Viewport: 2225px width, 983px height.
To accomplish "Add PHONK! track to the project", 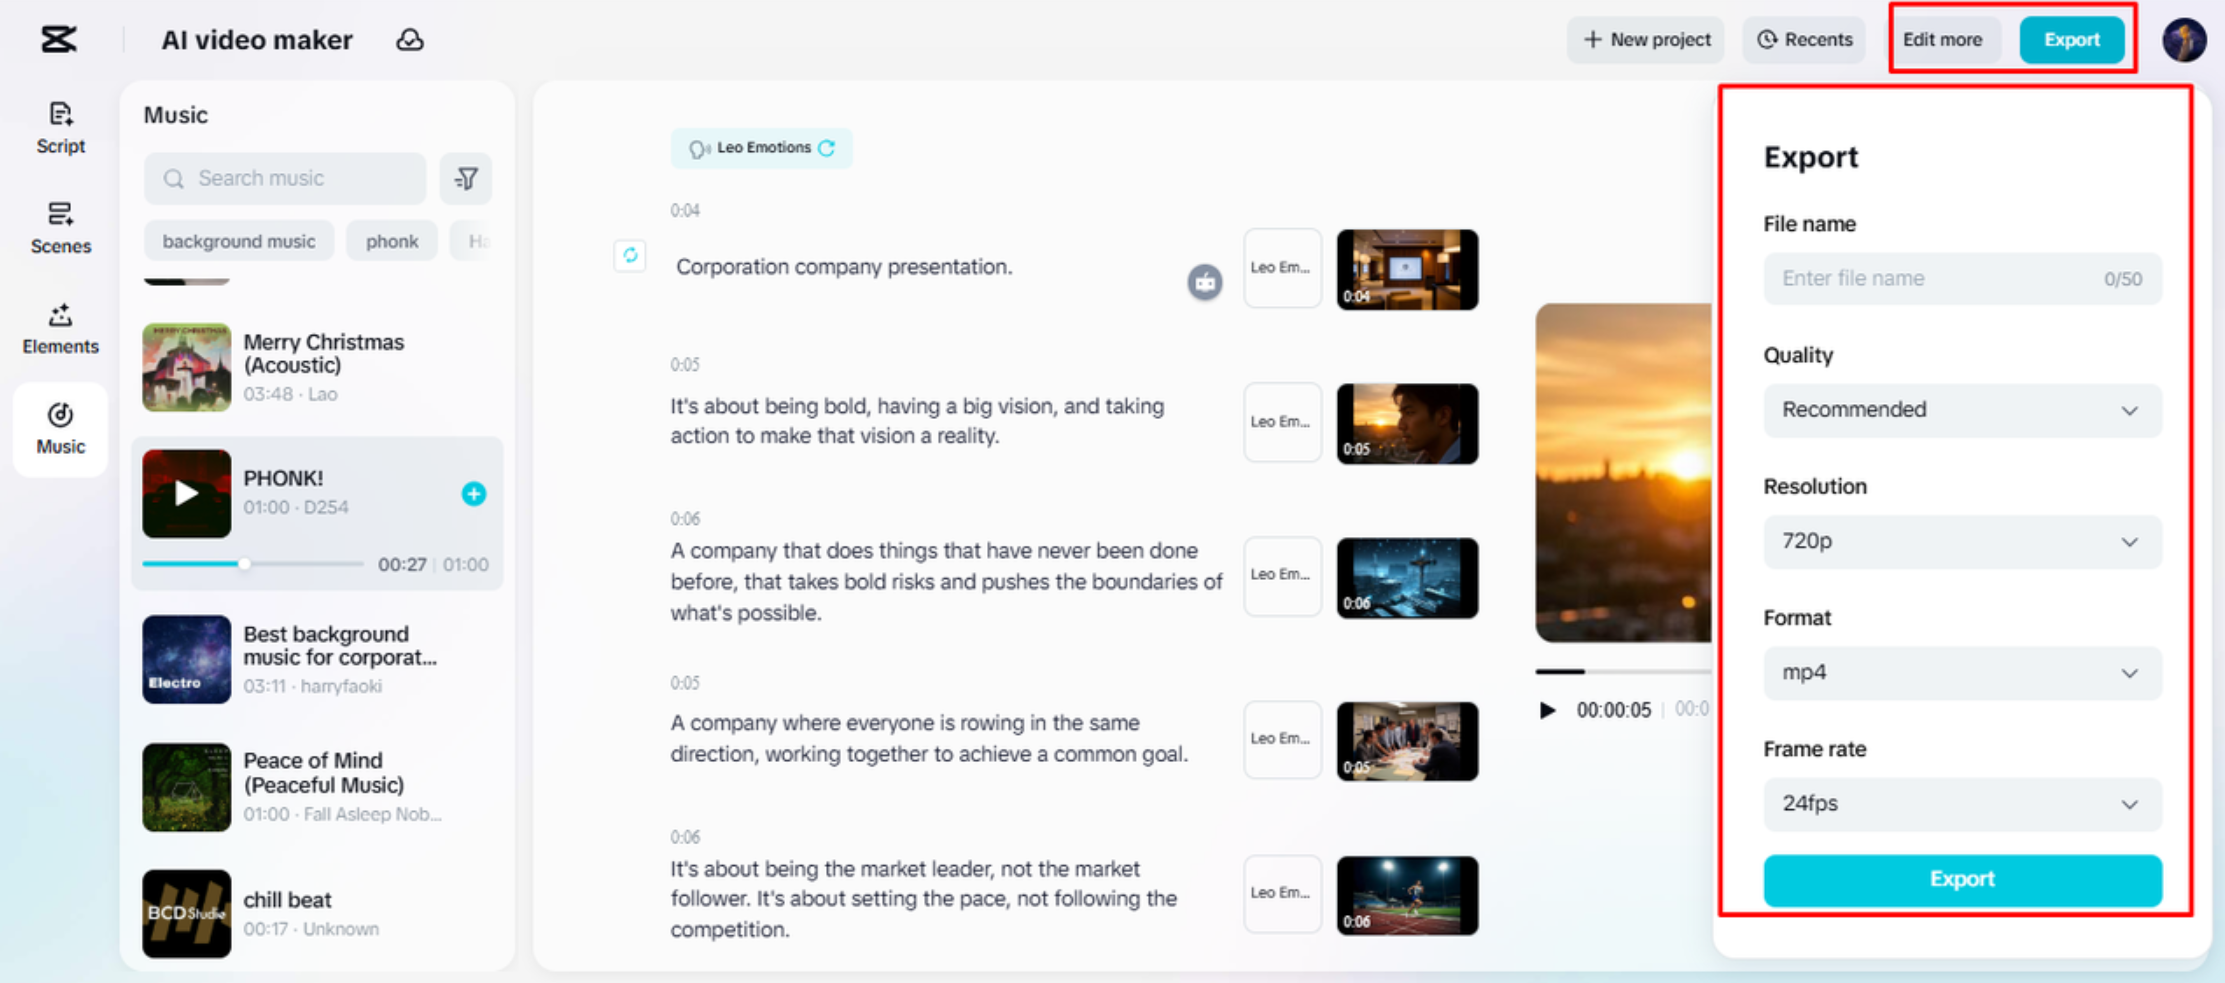I will click(473, 493).
